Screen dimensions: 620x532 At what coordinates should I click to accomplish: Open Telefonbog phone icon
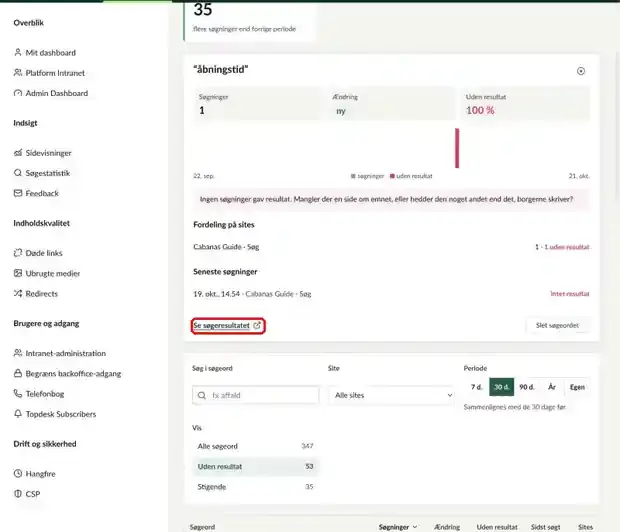[x=18, y=394]
